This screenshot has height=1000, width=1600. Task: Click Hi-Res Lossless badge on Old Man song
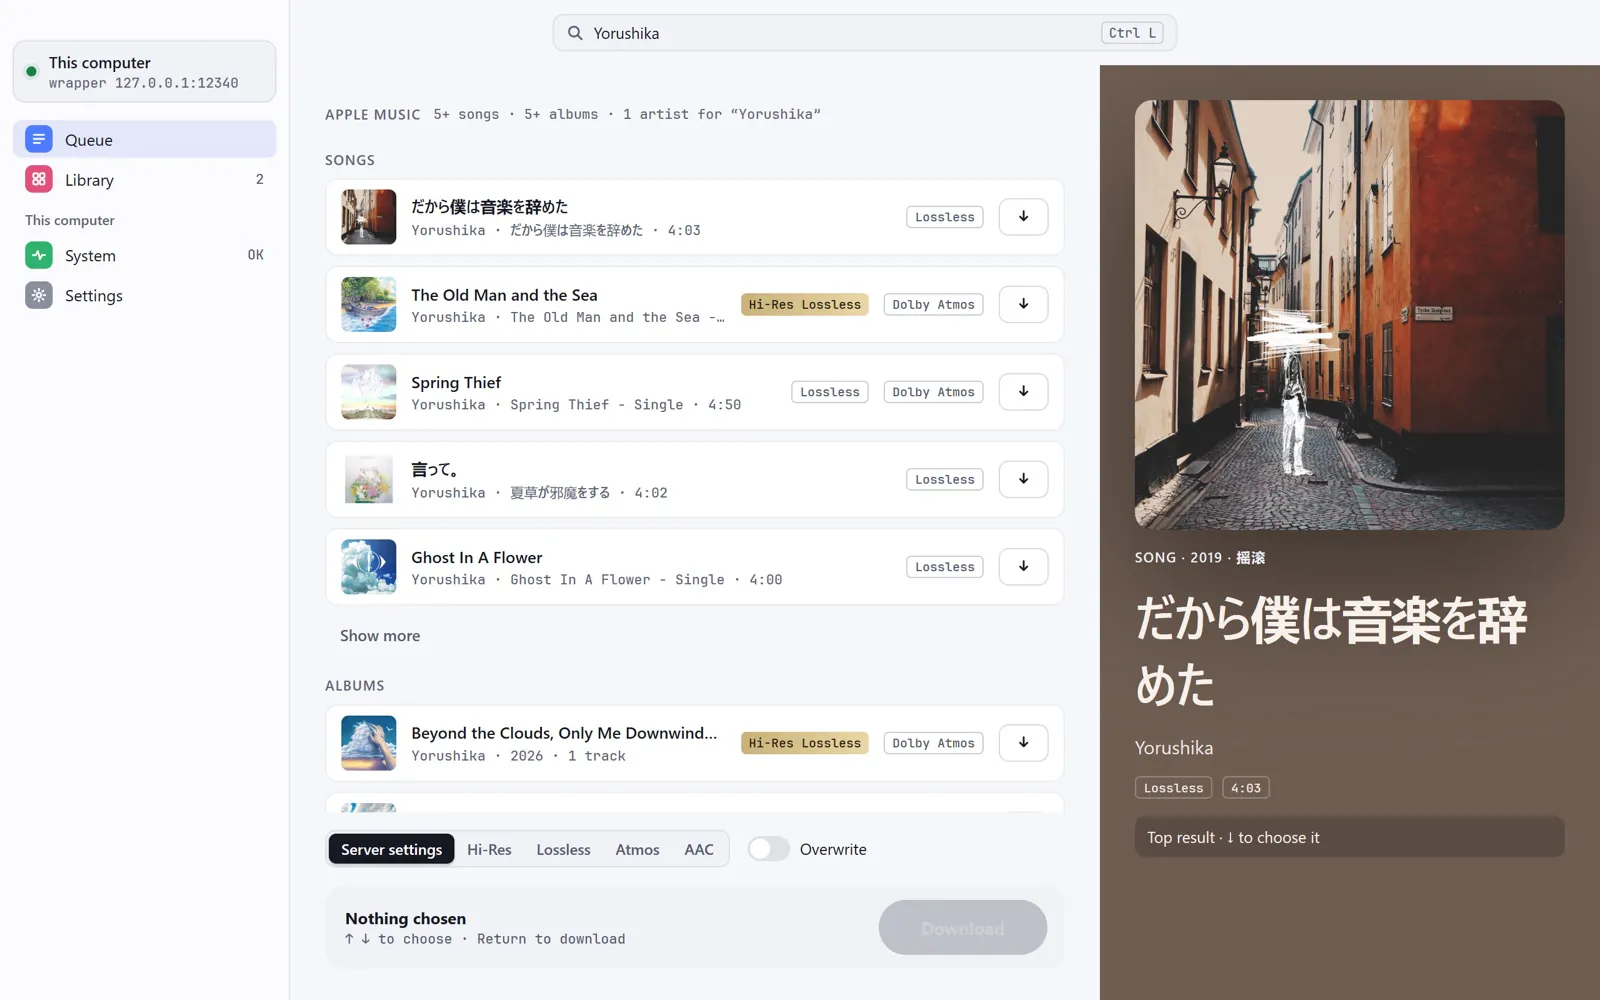click(805, 304)
